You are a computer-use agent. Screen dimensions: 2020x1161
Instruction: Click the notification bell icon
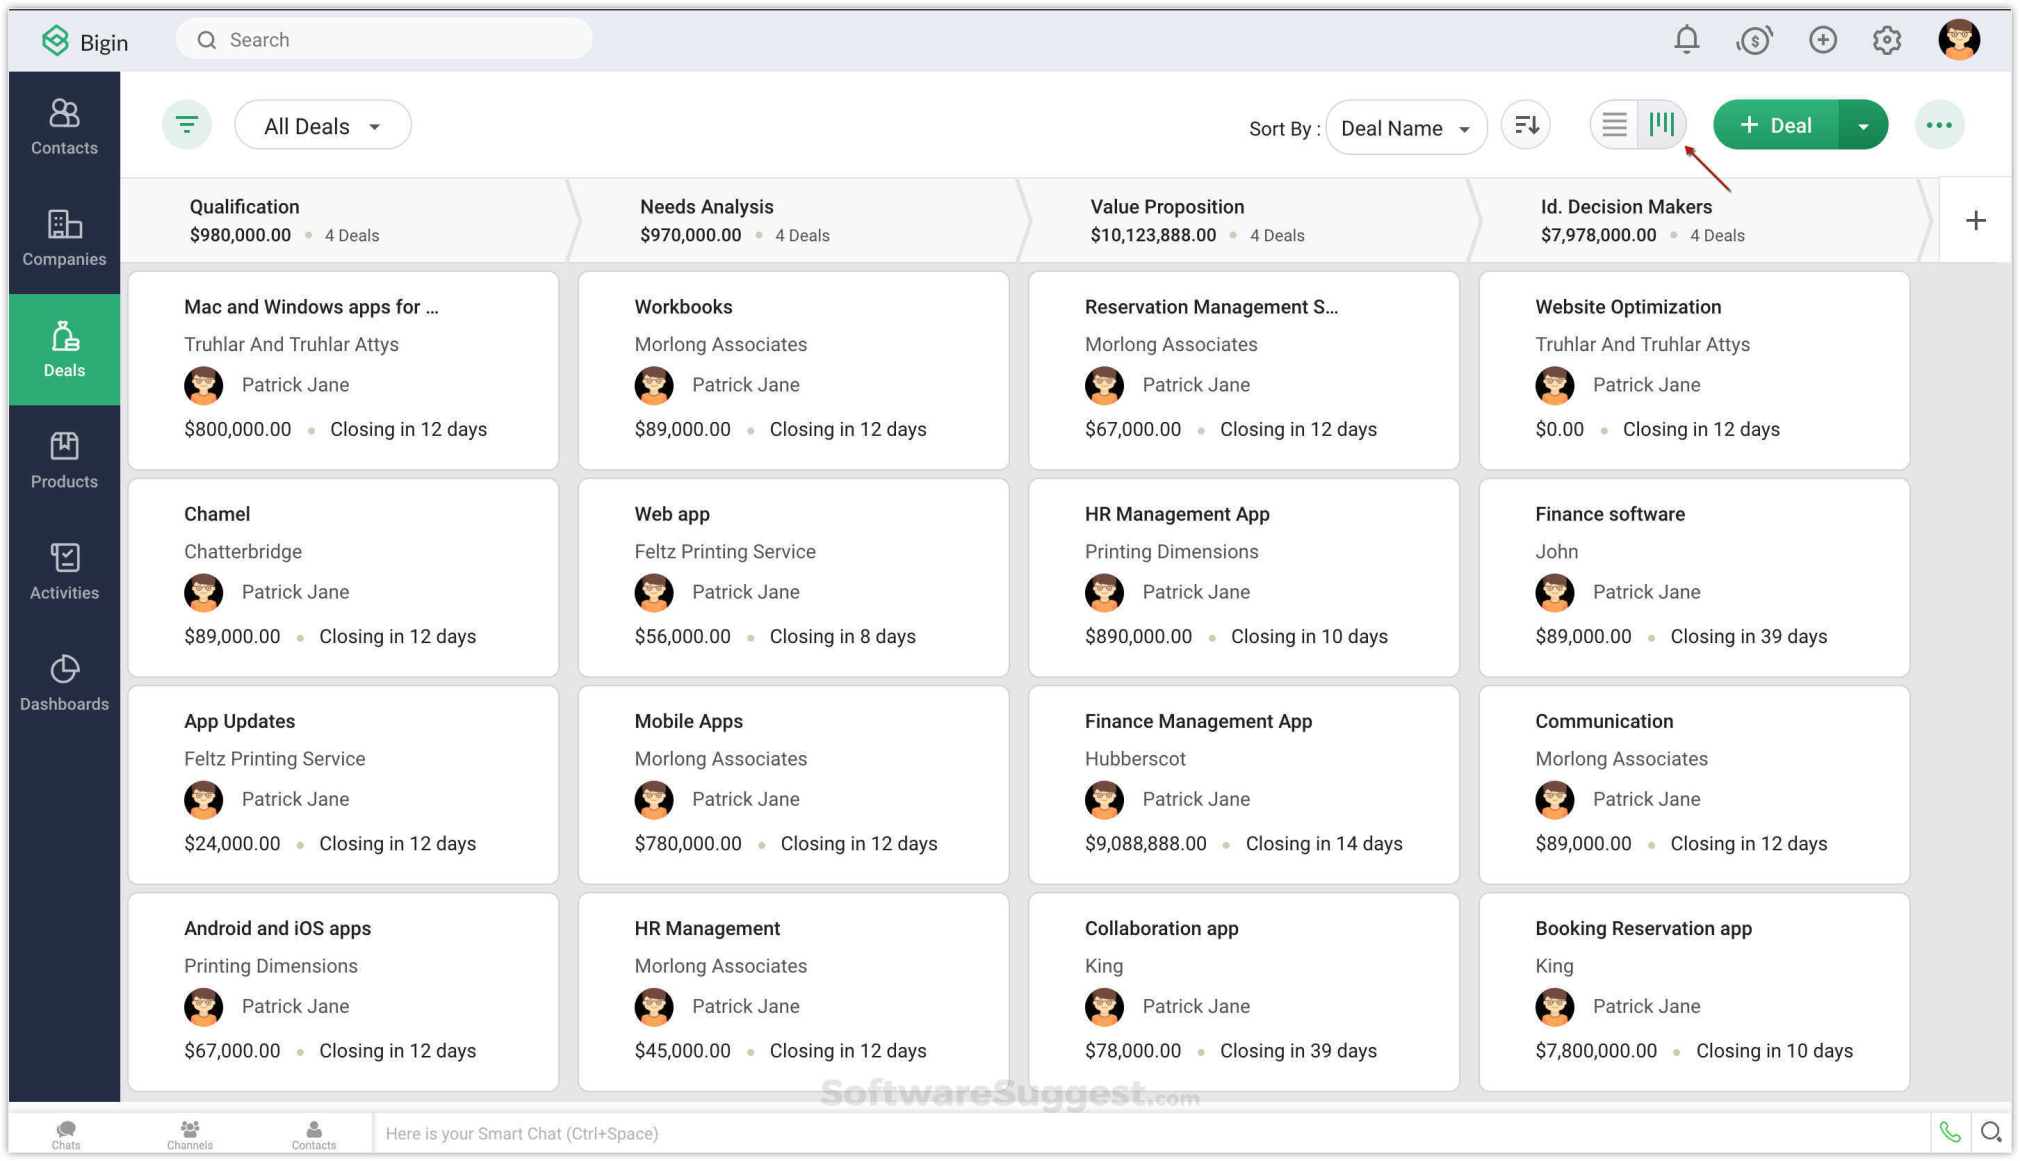point(1688,39)
